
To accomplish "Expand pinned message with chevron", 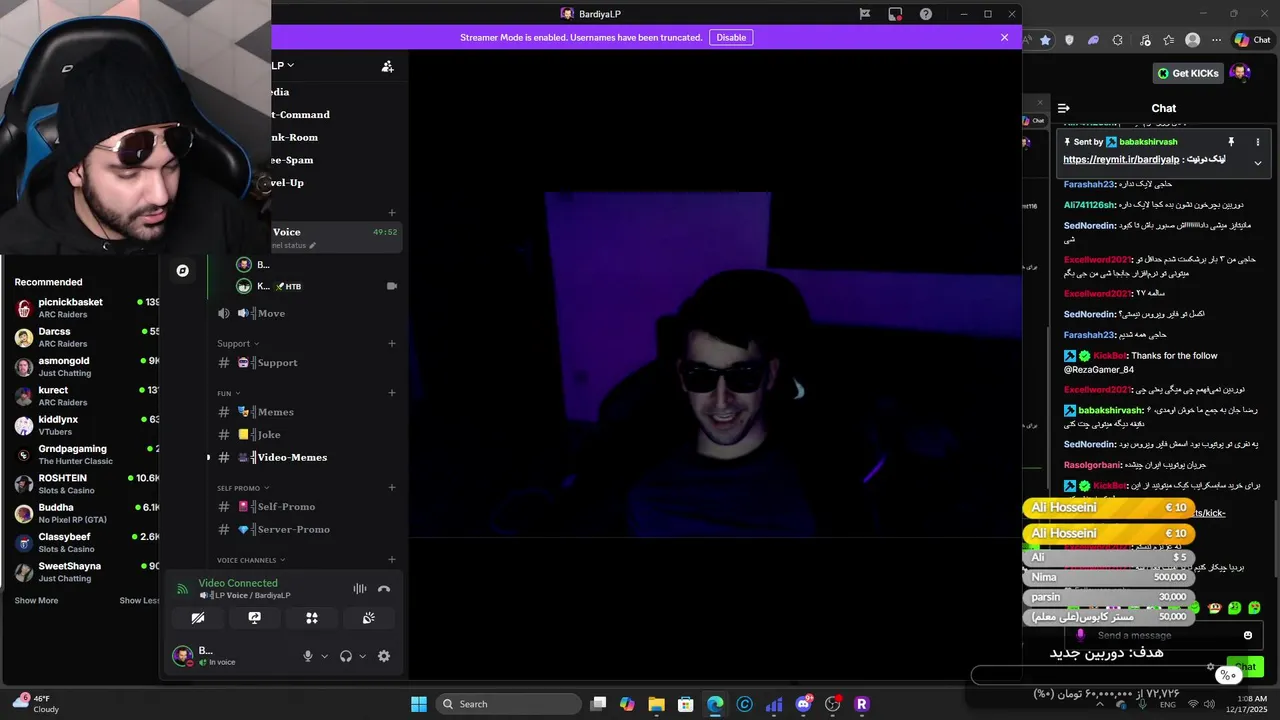I will point(1258,163).
